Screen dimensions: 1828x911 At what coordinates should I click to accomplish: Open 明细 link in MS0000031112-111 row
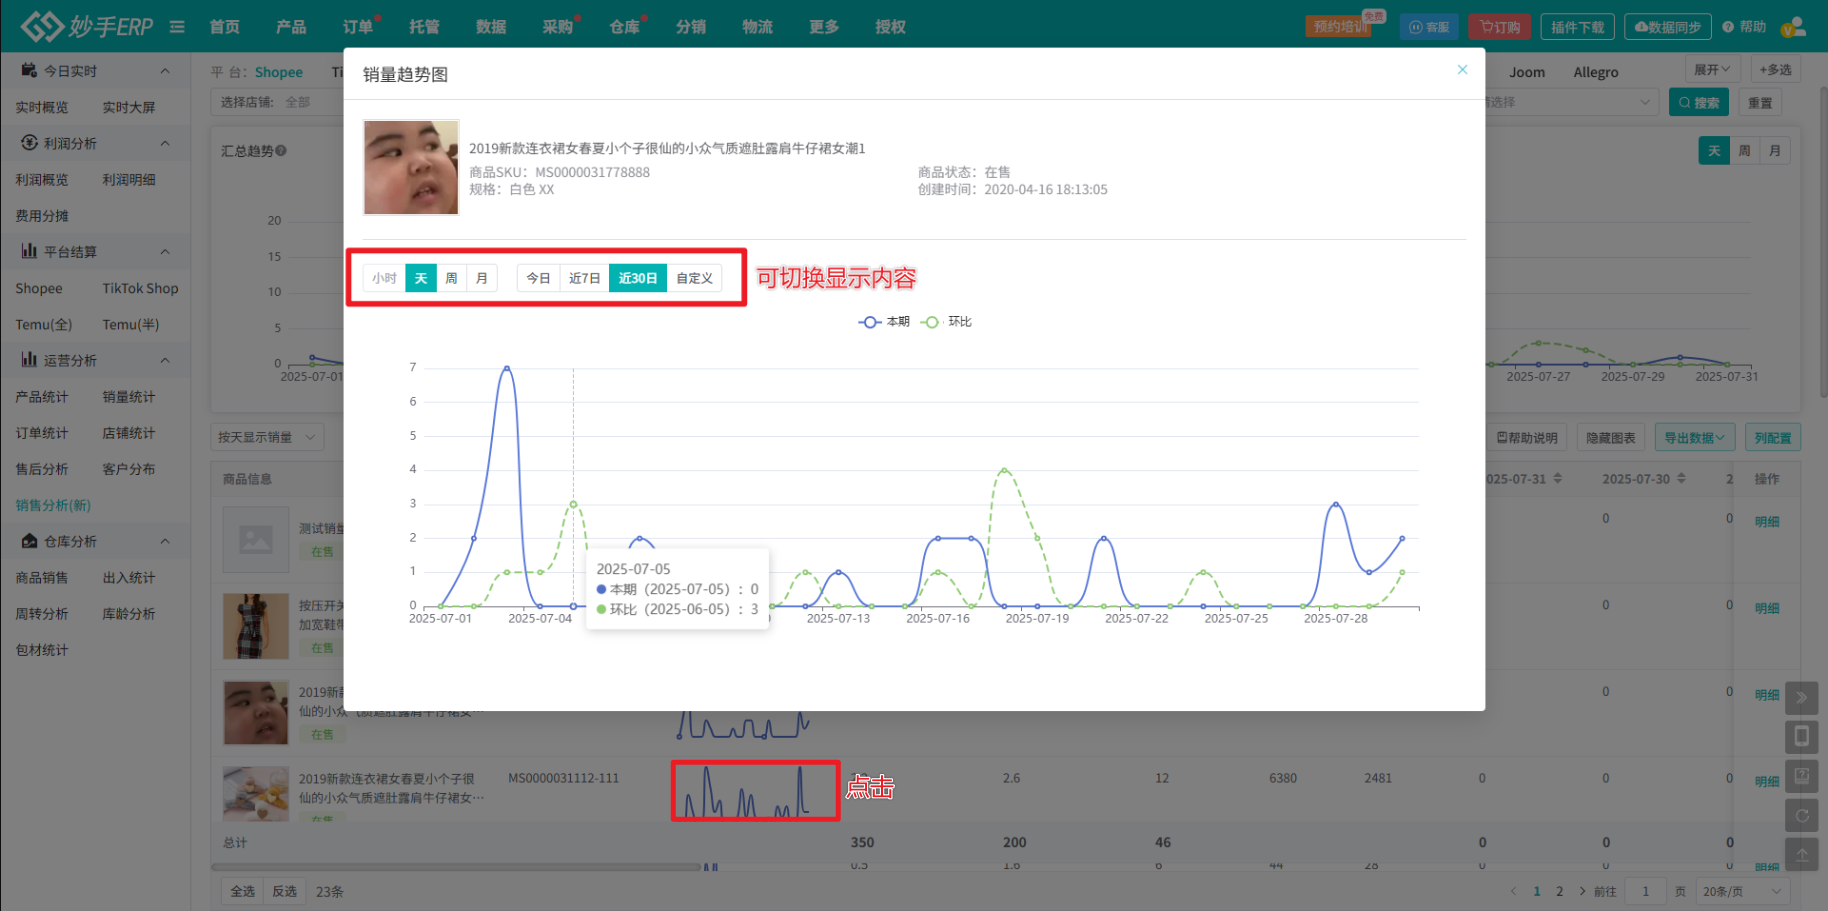(x=1767, y=781)
